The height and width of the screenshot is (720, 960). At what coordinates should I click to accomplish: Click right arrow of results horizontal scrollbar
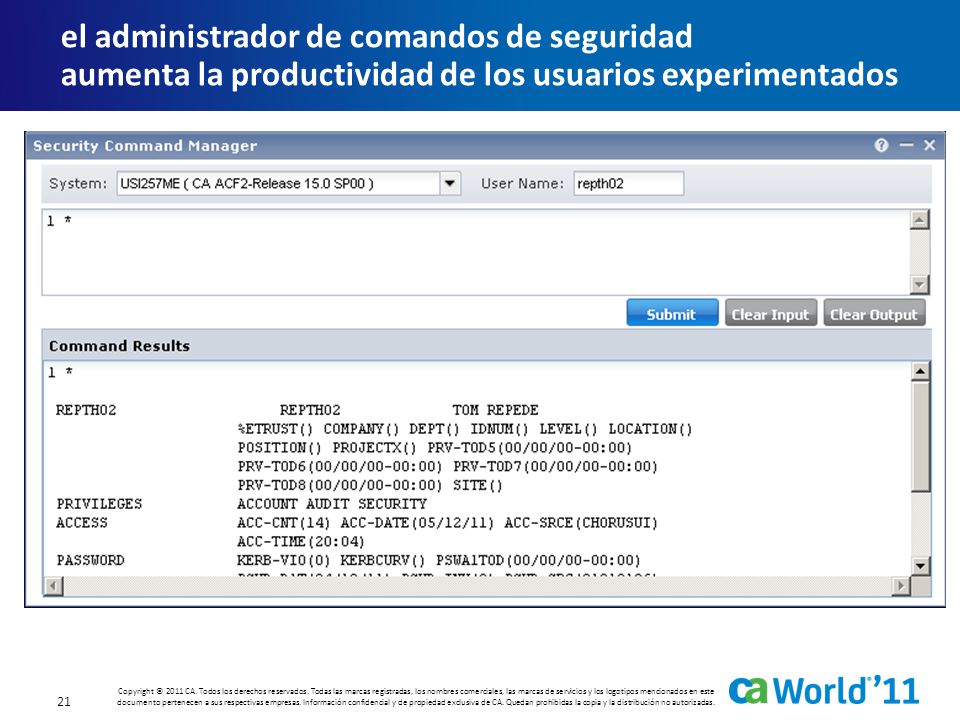[901, 586]
